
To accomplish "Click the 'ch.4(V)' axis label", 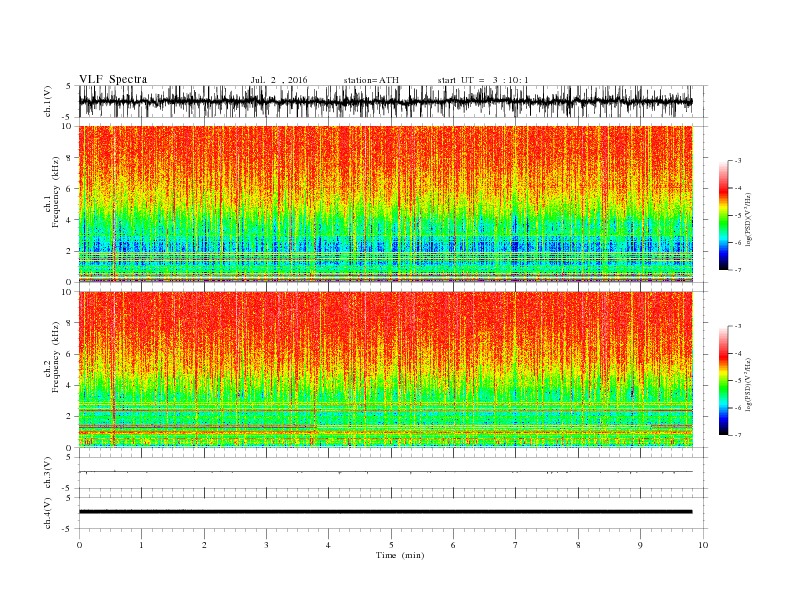I will tap(48, 513).
